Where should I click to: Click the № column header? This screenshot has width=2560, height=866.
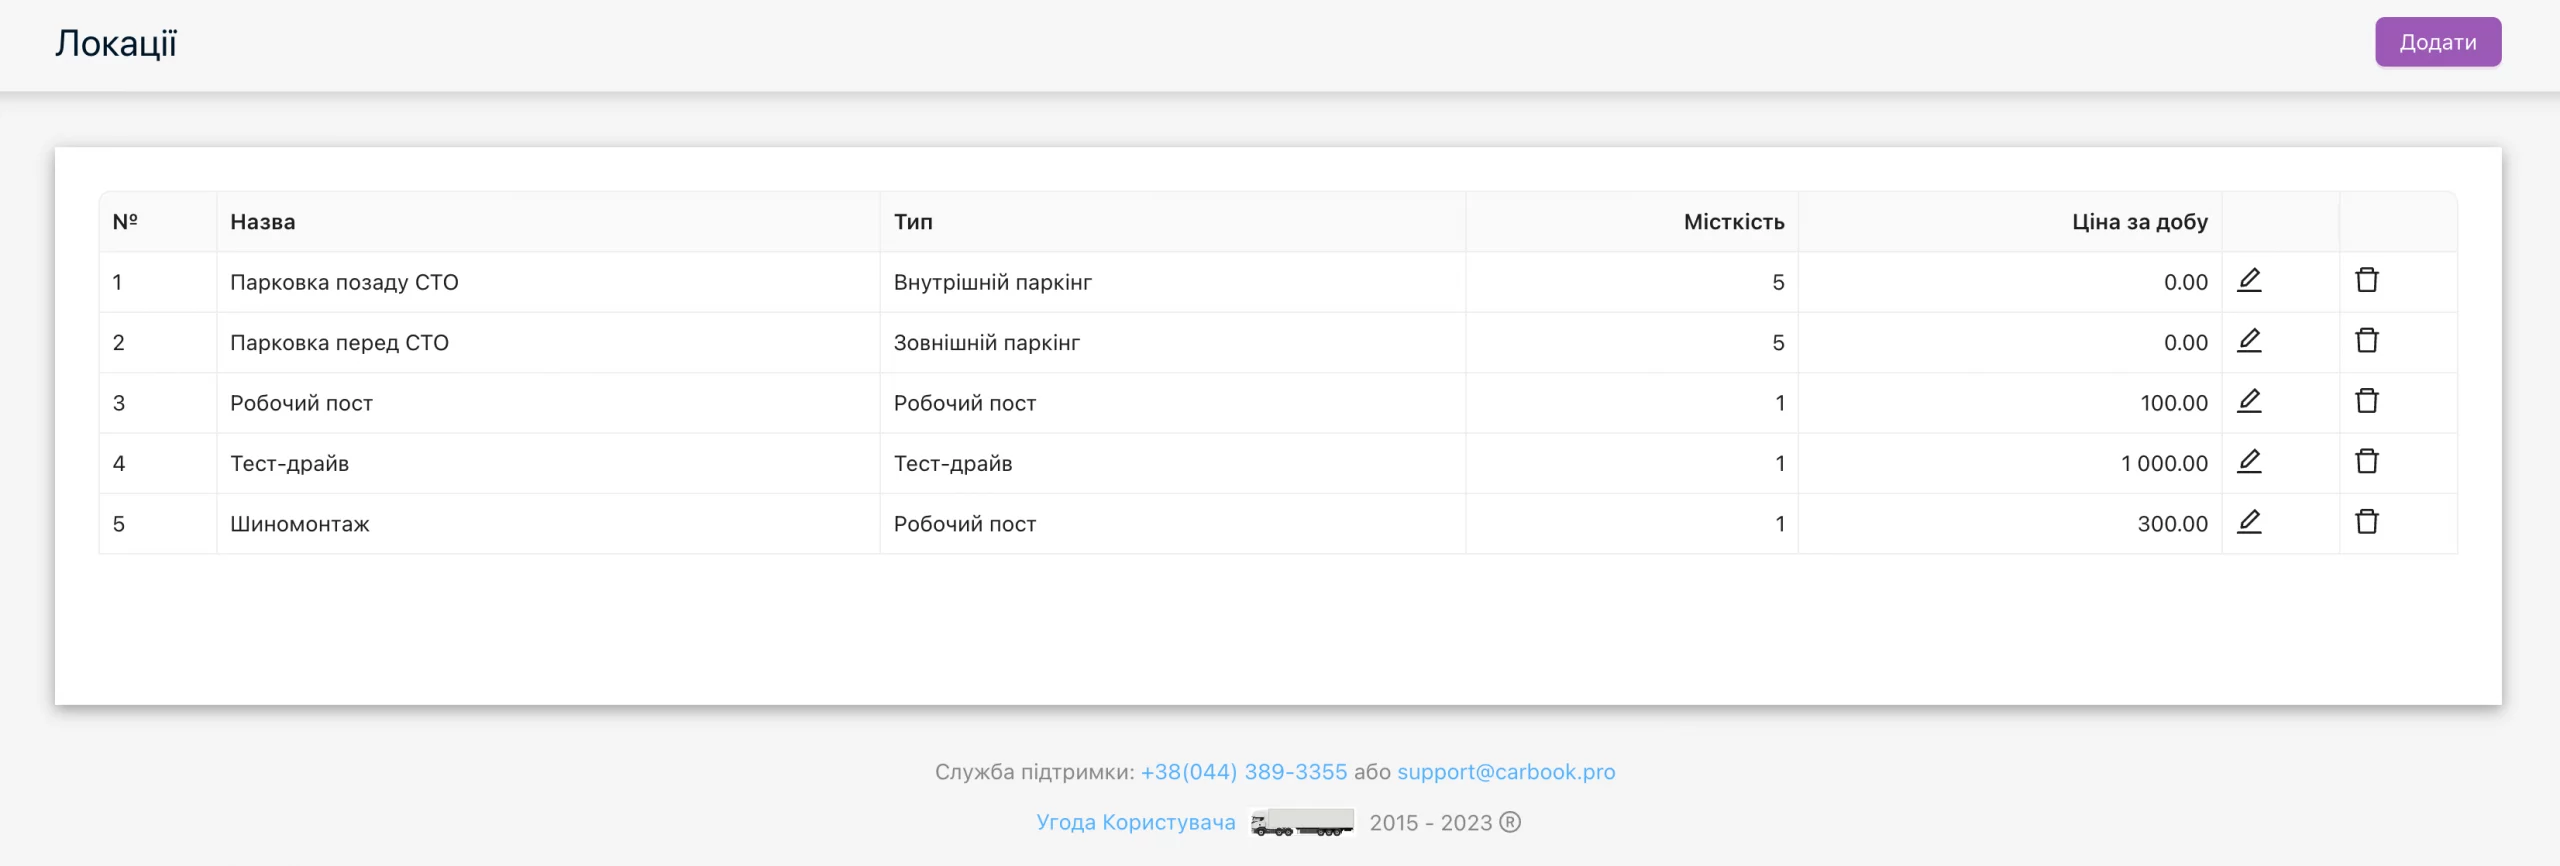point(158,222)
